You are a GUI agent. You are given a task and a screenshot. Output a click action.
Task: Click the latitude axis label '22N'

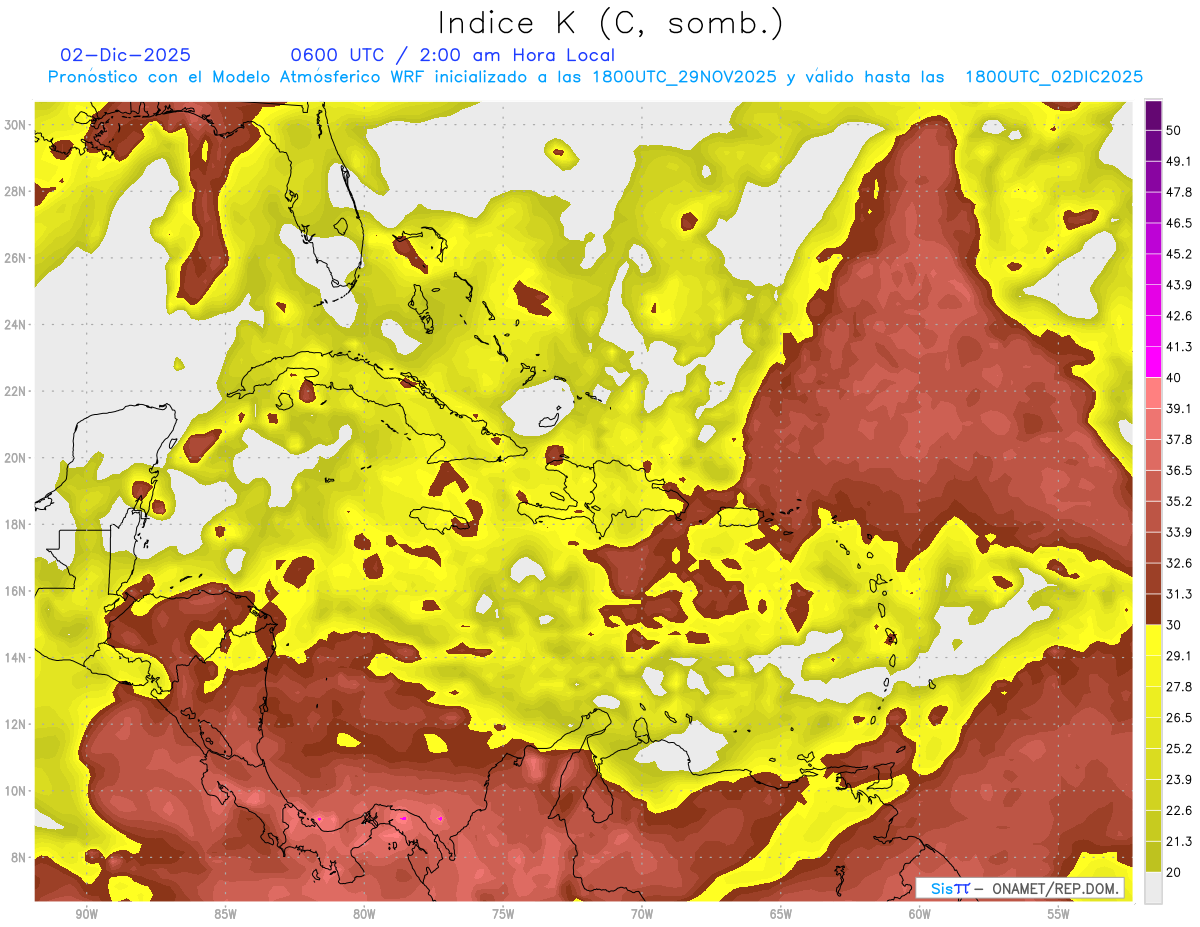(17, 391)
